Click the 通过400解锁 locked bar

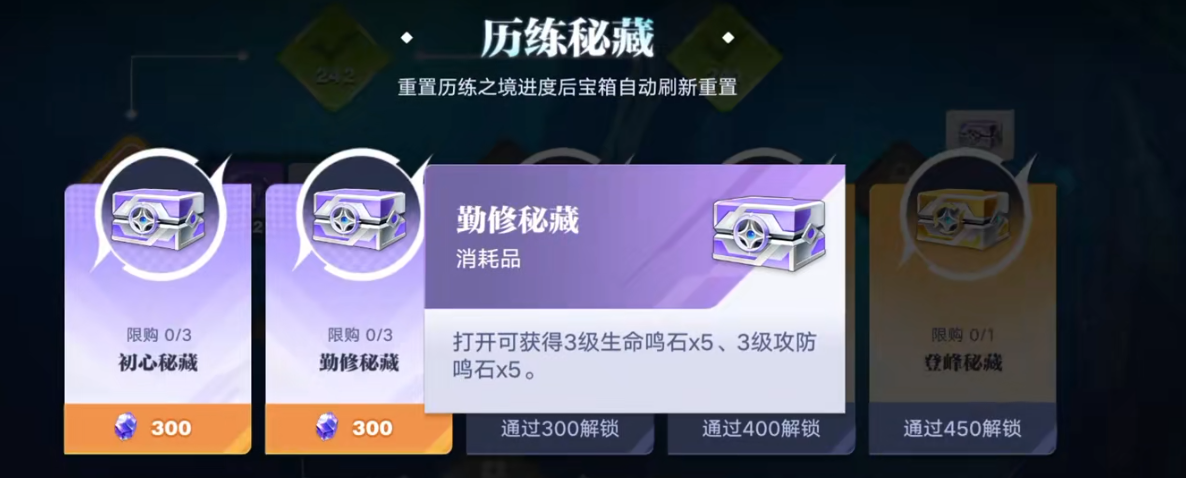coord(761,429)
